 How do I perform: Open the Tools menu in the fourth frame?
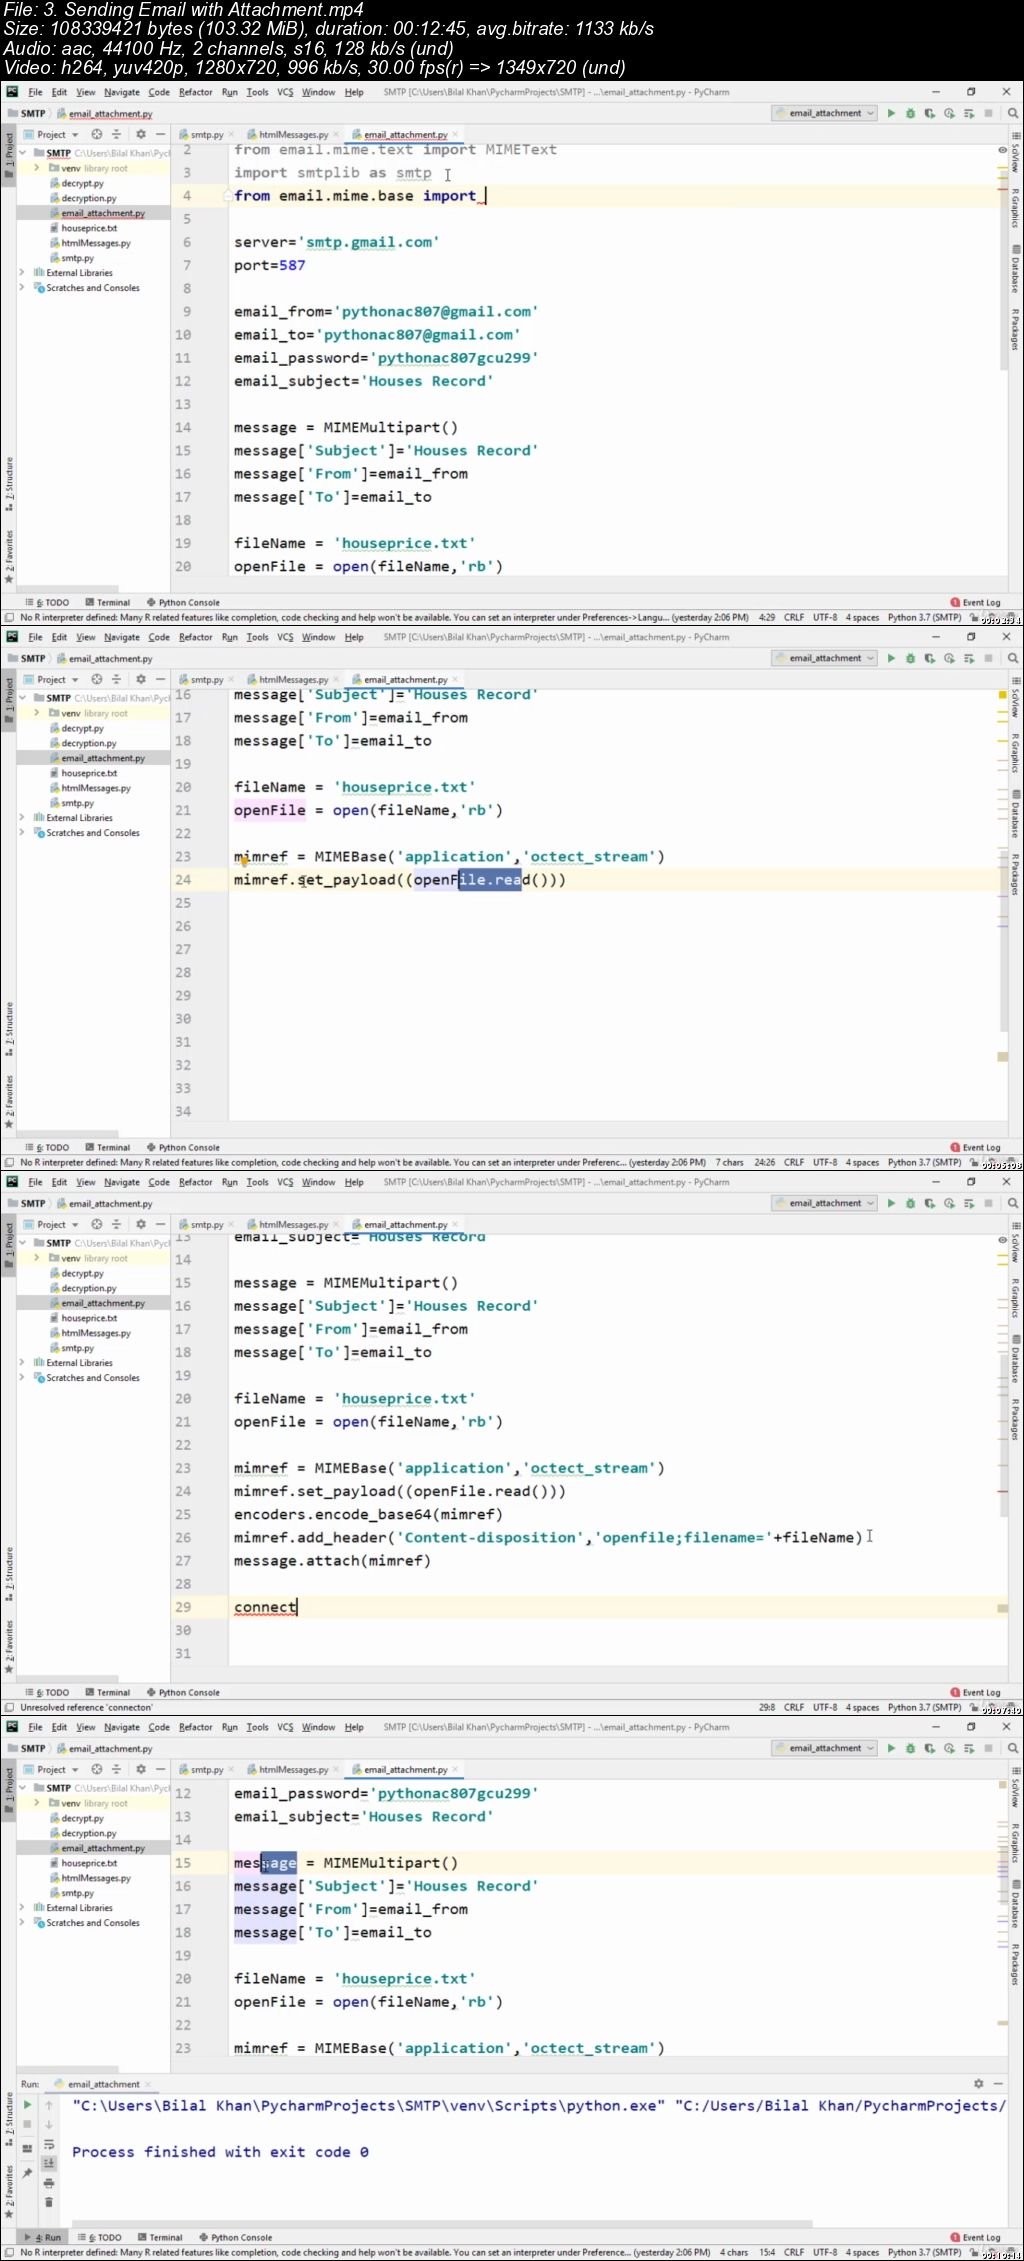257,1727
